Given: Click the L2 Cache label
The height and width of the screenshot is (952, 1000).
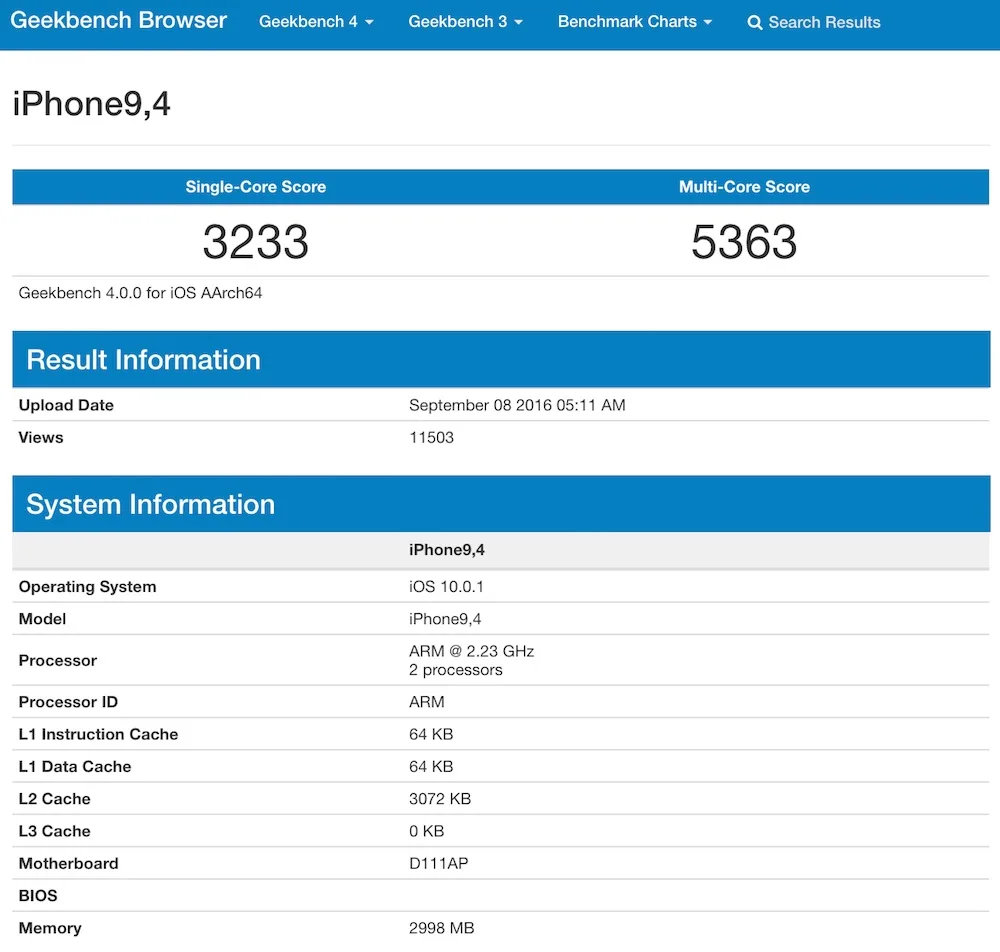Looking at the screenshot, I should tap(55, 799).
